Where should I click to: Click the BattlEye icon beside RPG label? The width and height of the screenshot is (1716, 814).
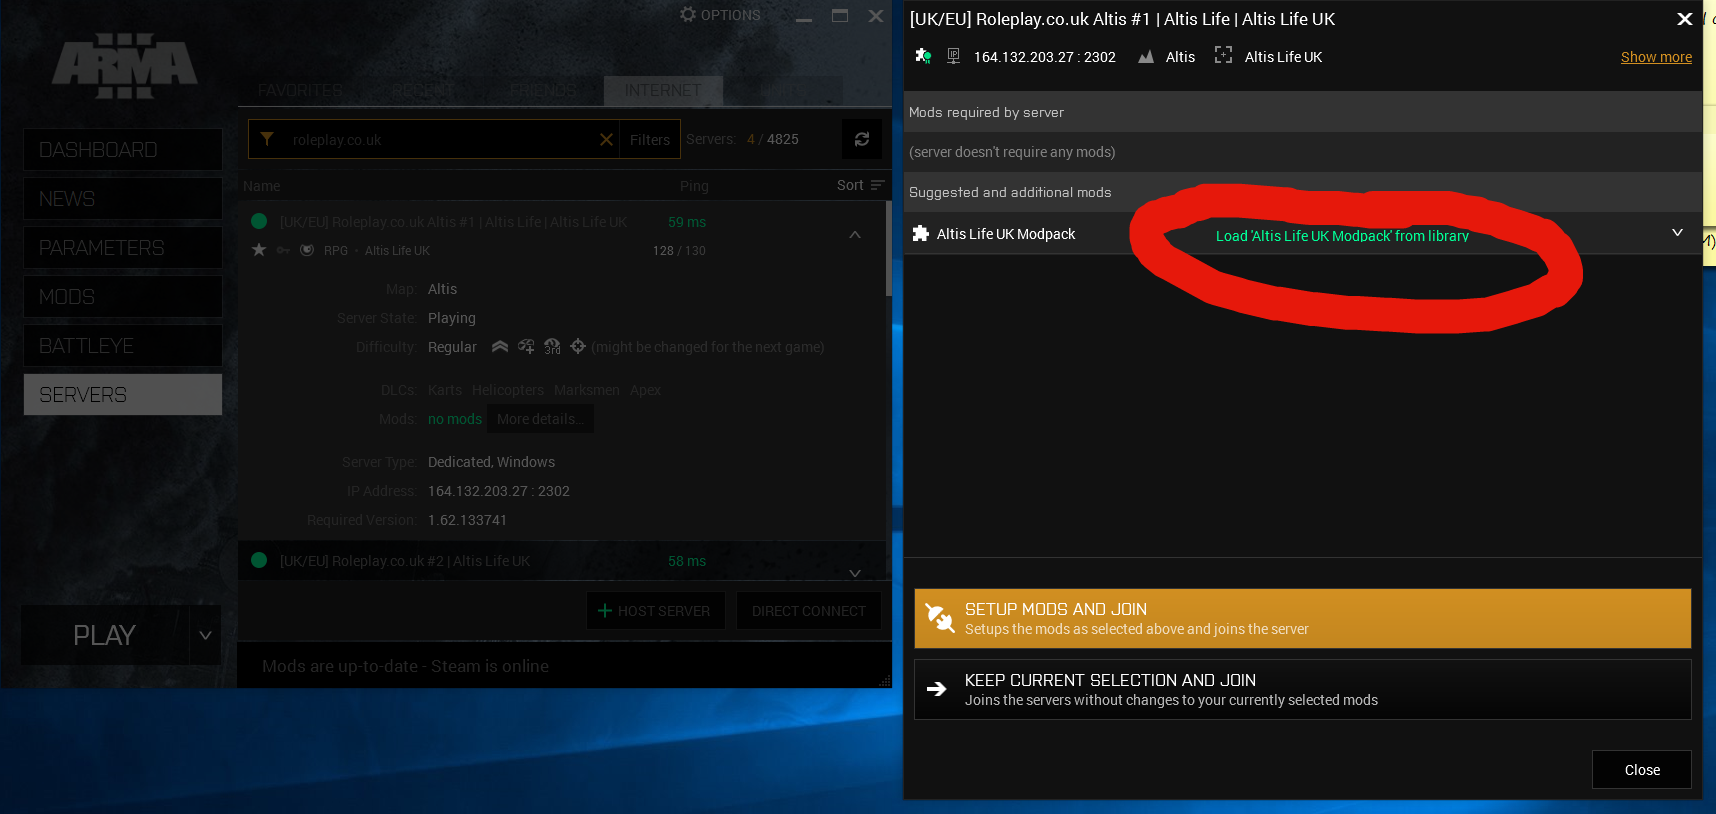(x=307, y=250)
